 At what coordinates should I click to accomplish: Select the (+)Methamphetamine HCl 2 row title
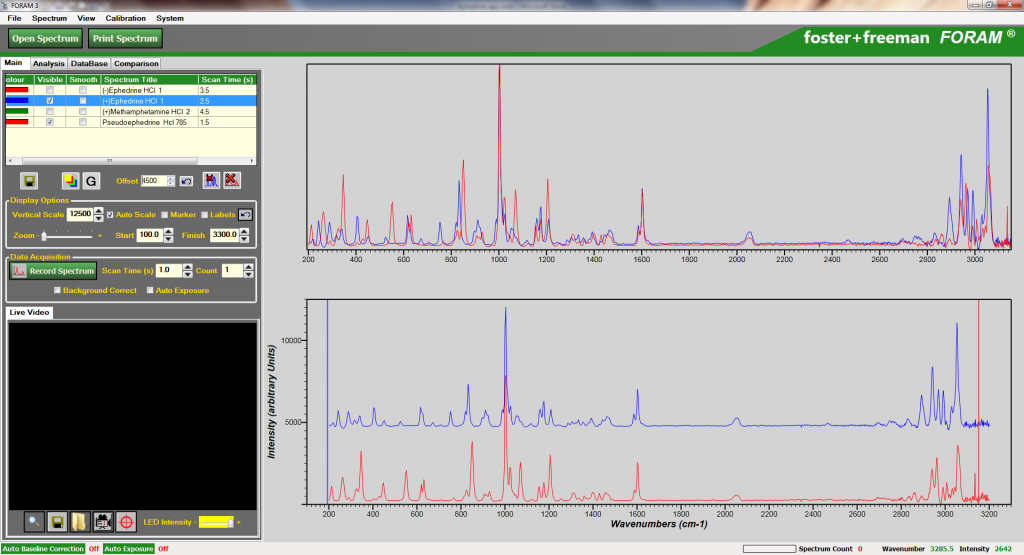click(146, 112)
